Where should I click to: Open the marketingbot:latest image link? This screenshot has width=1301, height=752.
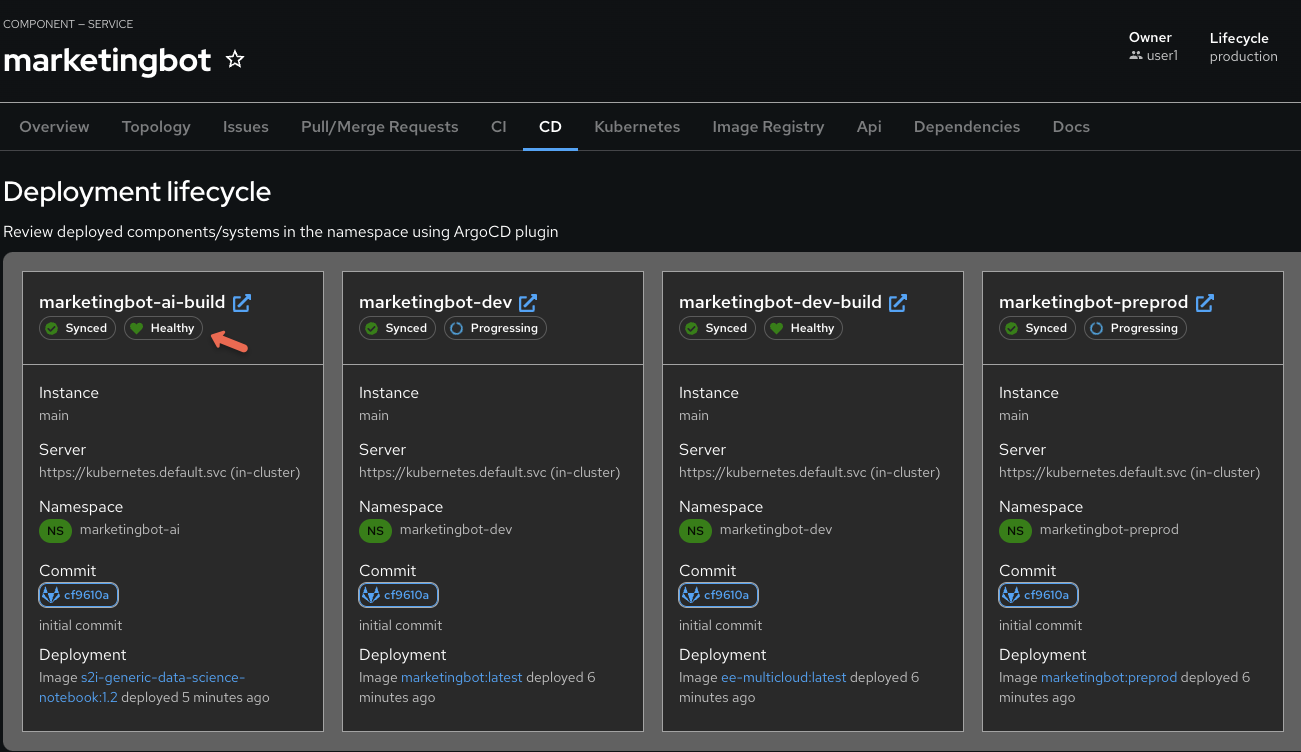point(461,678)
